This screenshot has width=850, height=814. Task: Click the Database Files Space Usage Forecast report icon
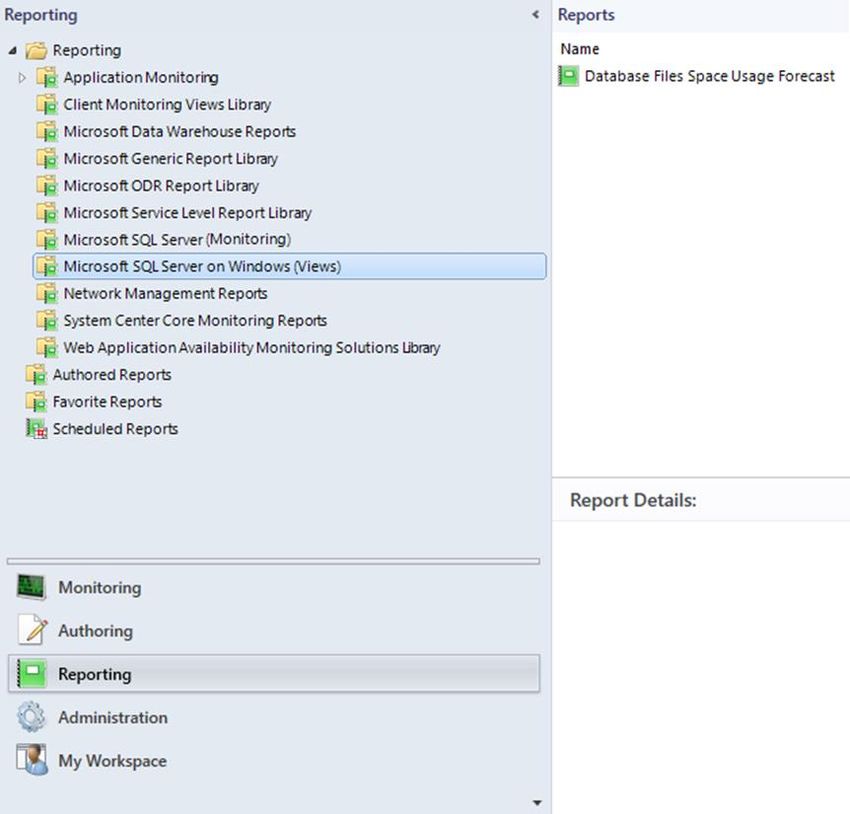pos(568,76)
